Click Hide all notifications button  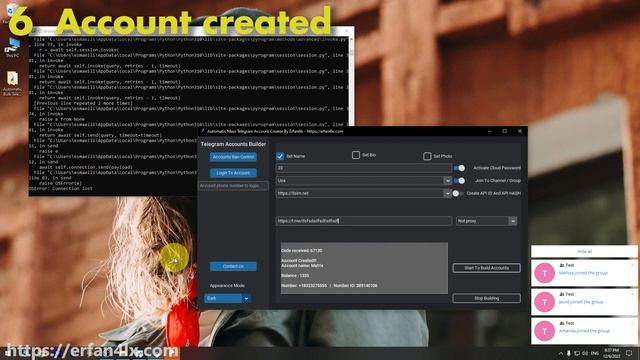tap(584, 251)
